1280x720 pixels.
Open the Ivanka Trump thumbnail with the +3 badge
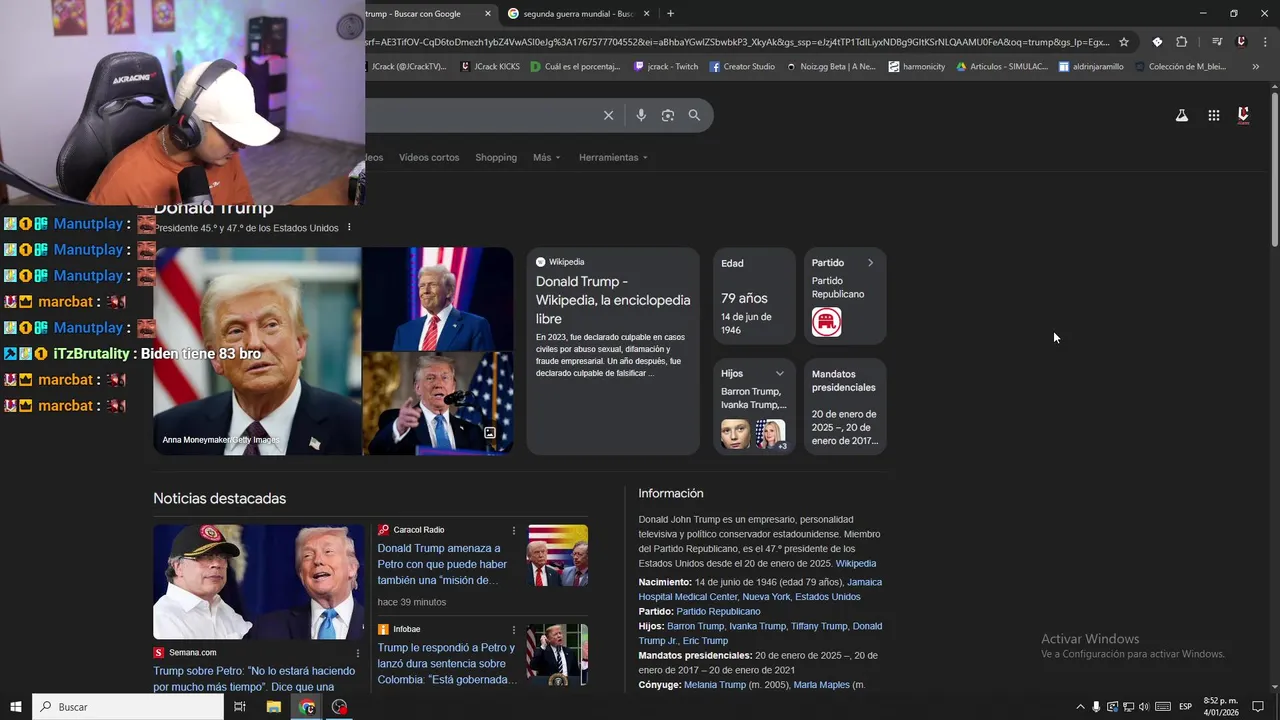pos(770,434)
